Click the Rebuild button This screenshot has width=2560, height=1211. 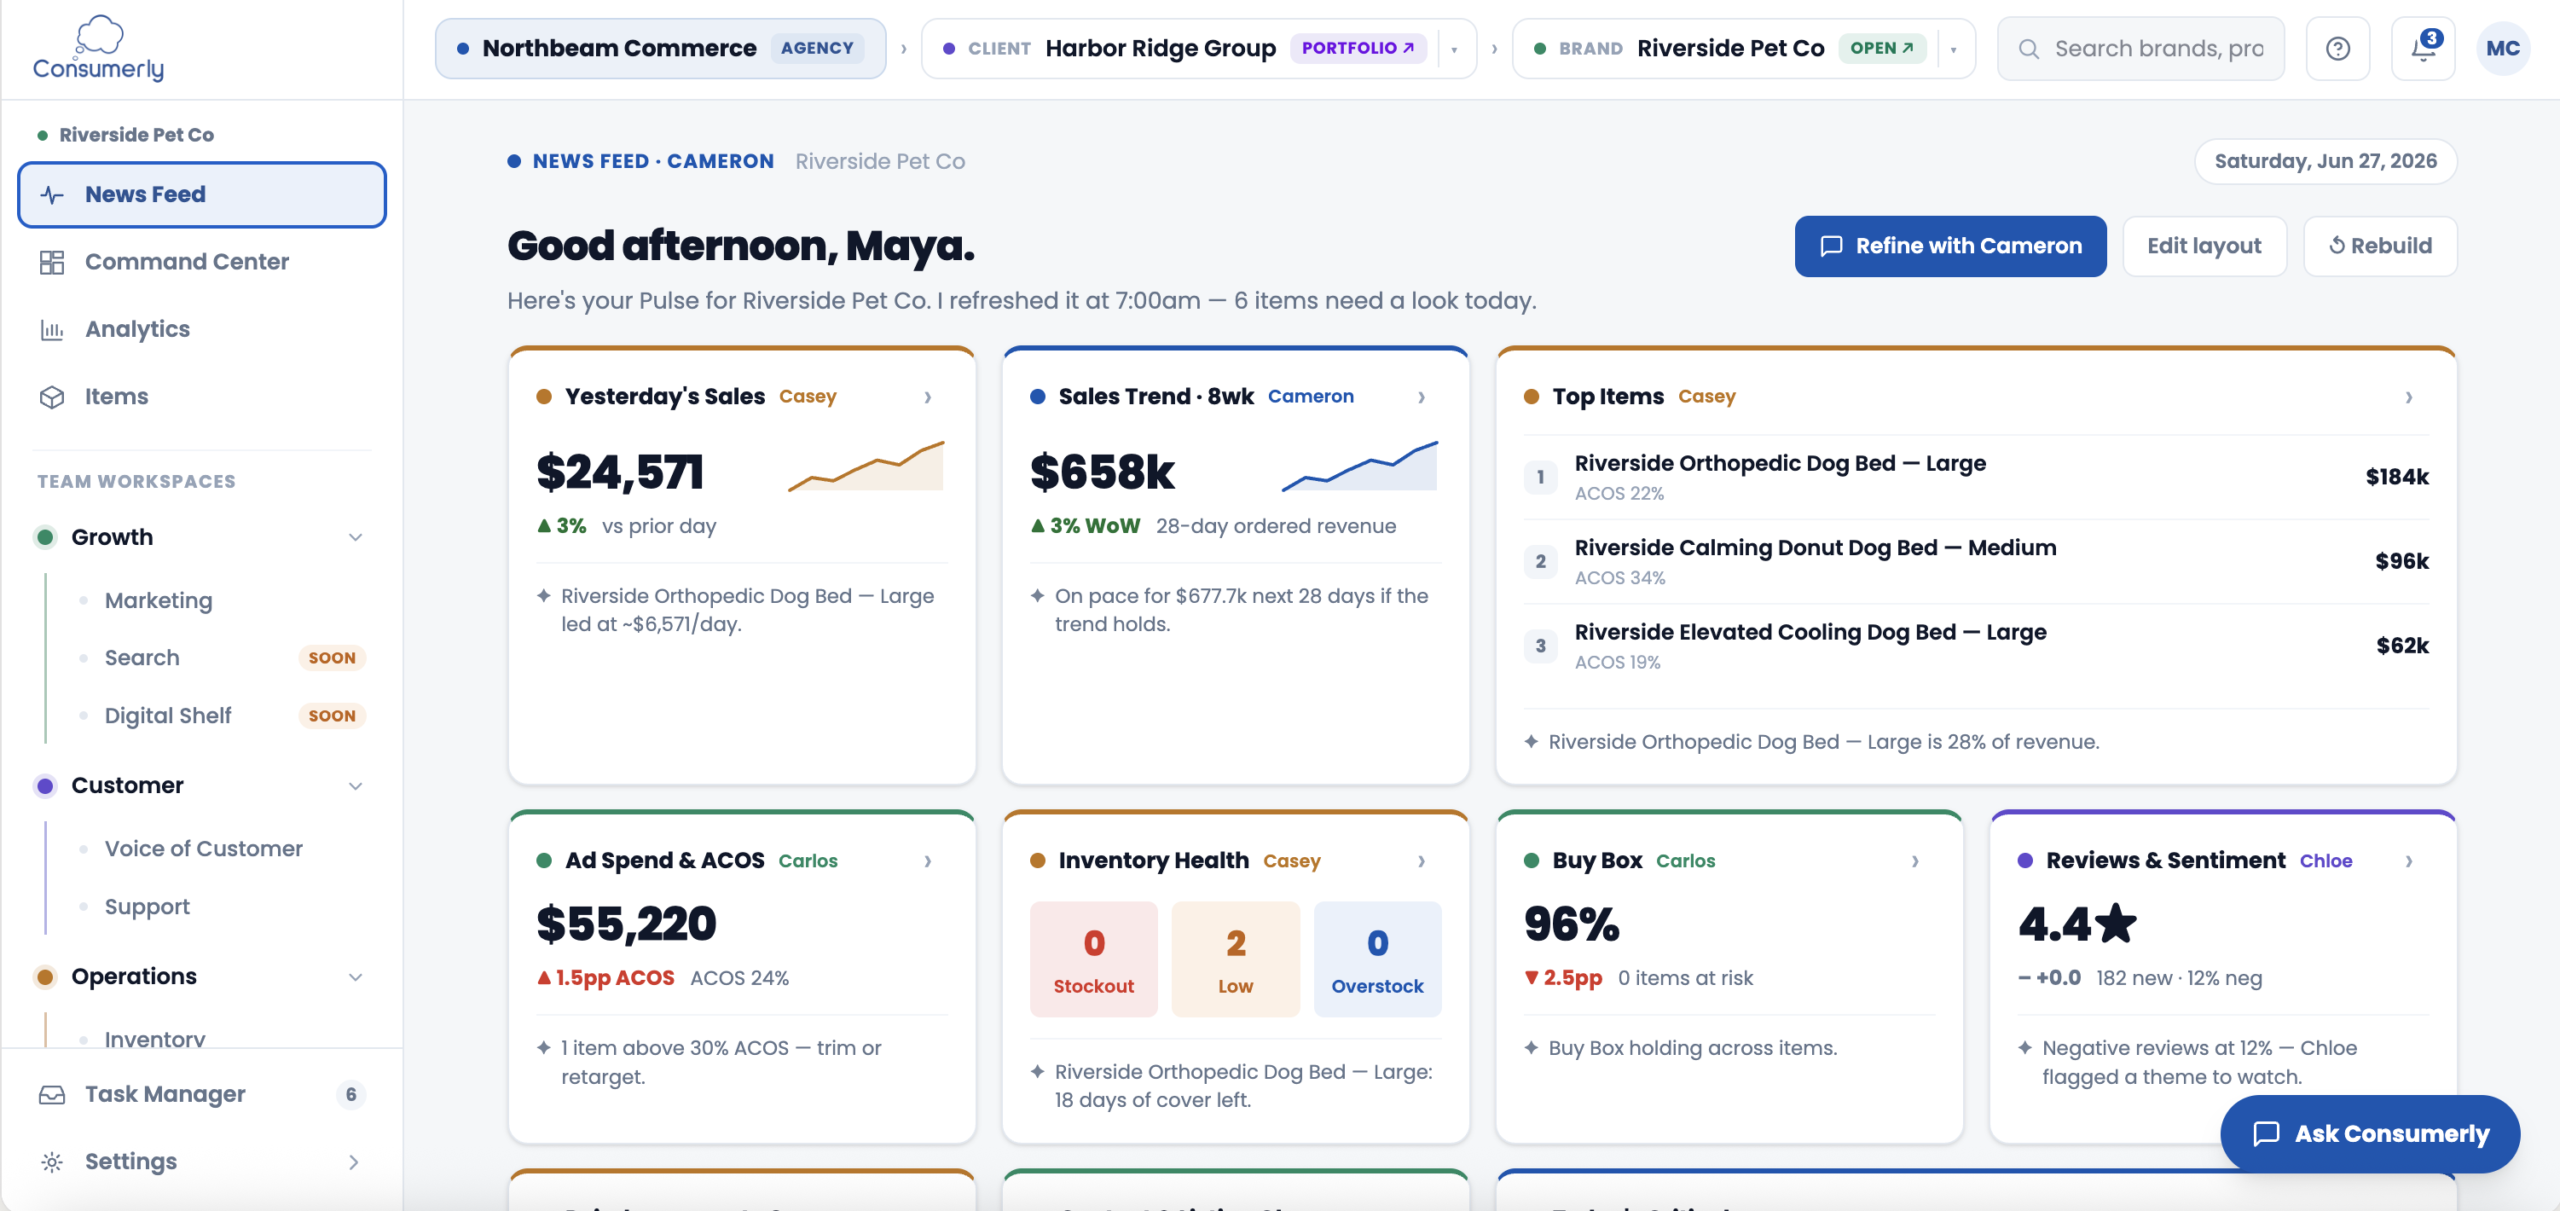tap(2380, 246)
